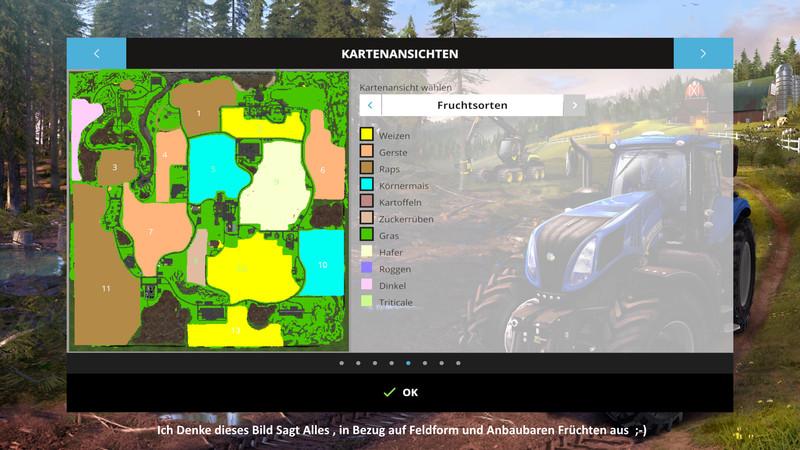
Task: Click the previous page arrow in header
Action: tap(96, 54)
